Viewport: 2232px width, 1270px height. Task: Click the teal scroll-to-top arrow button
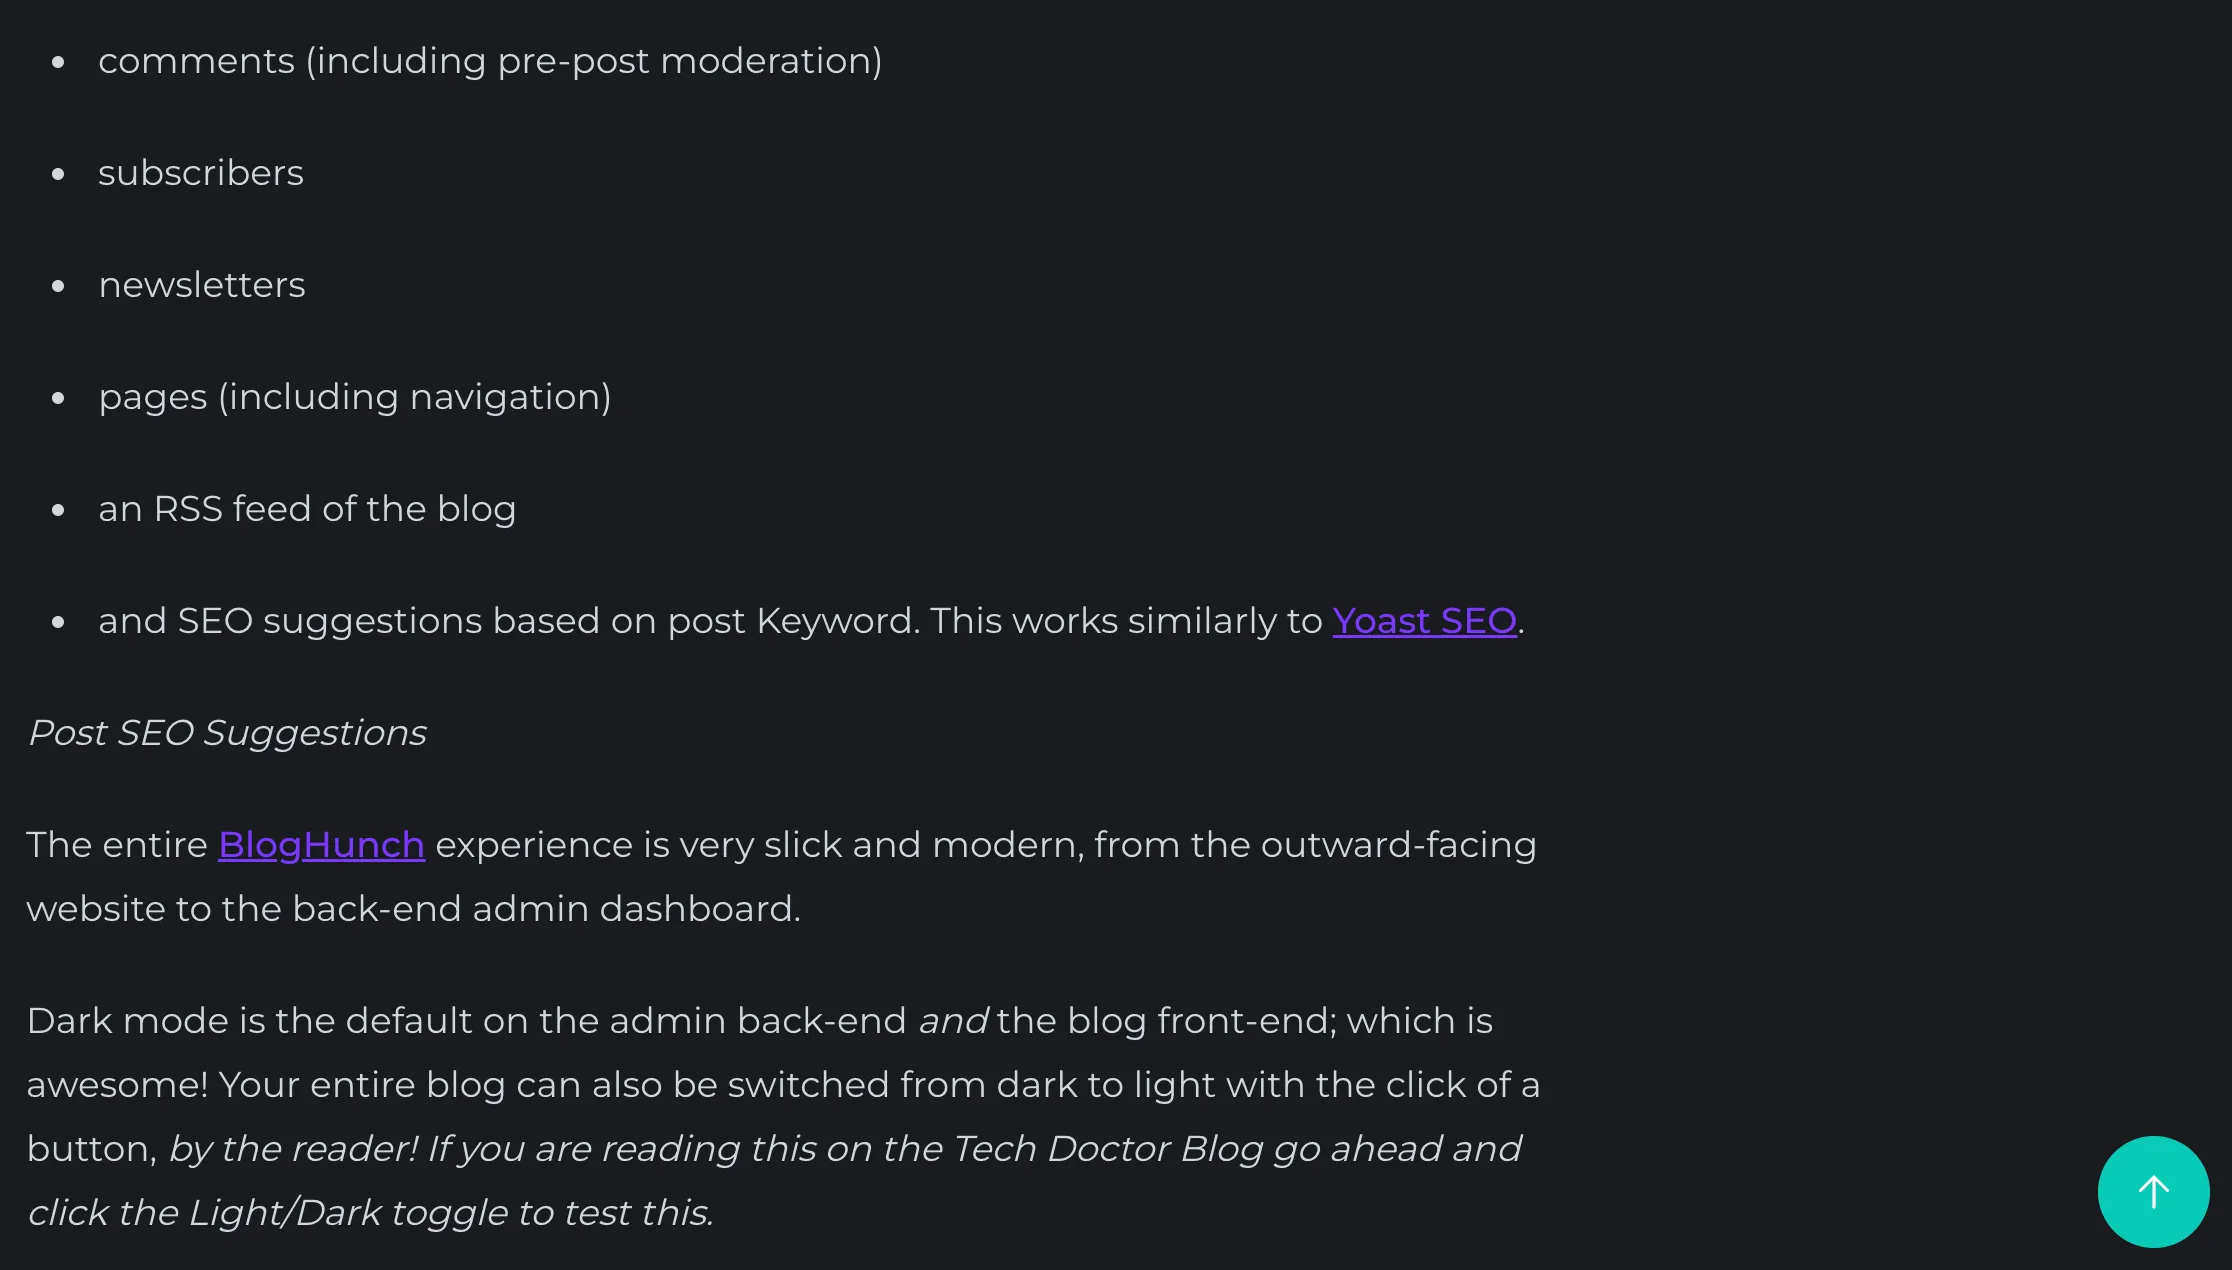[2153, 1191]
